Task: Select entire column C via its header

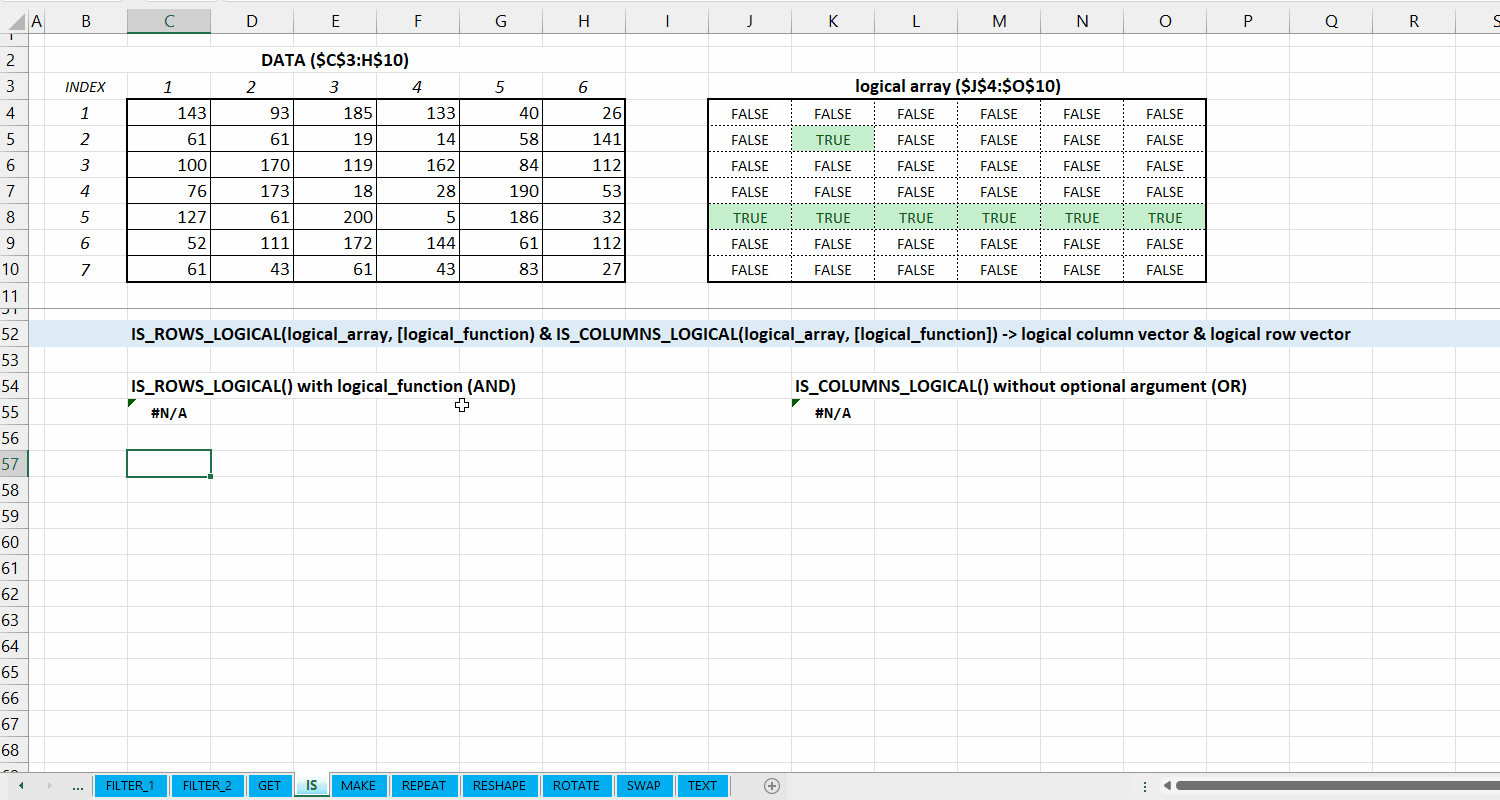Action: click(169, 21)
